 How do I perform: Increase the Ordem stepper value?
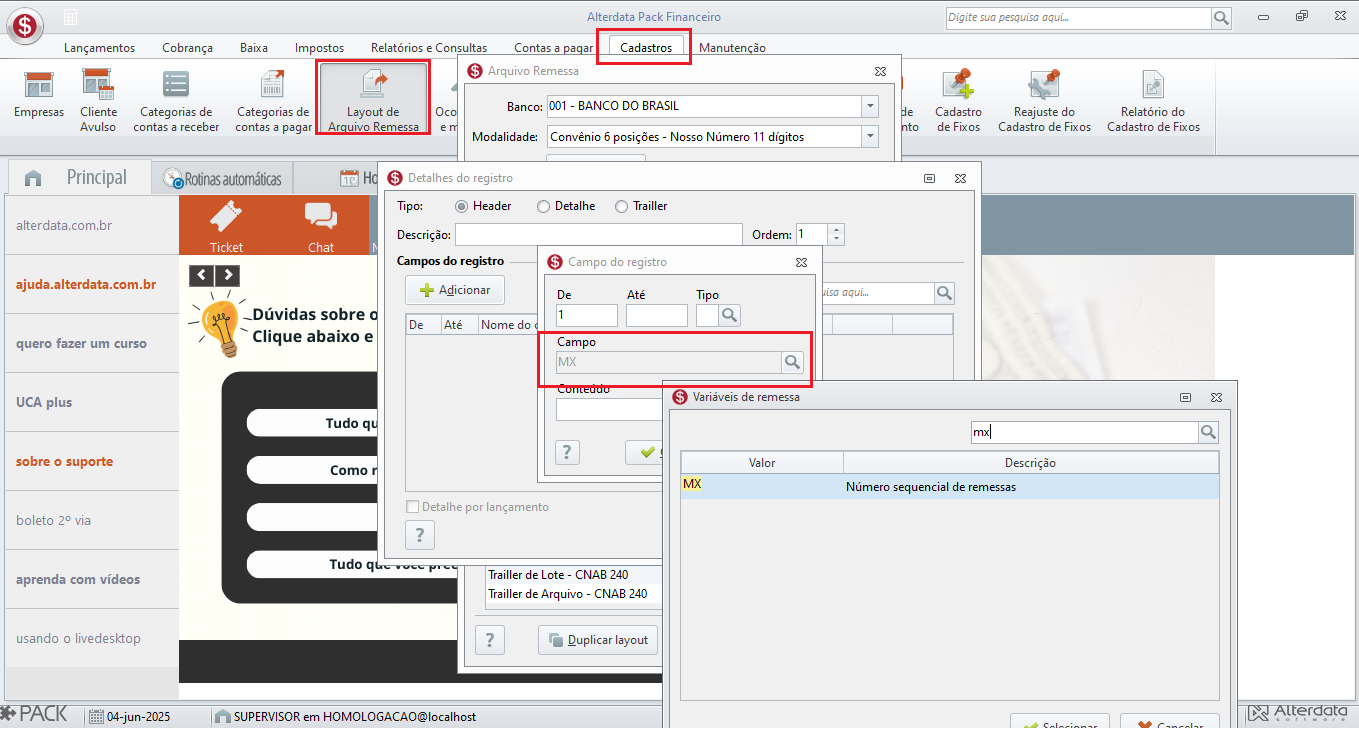coord(837,229)
